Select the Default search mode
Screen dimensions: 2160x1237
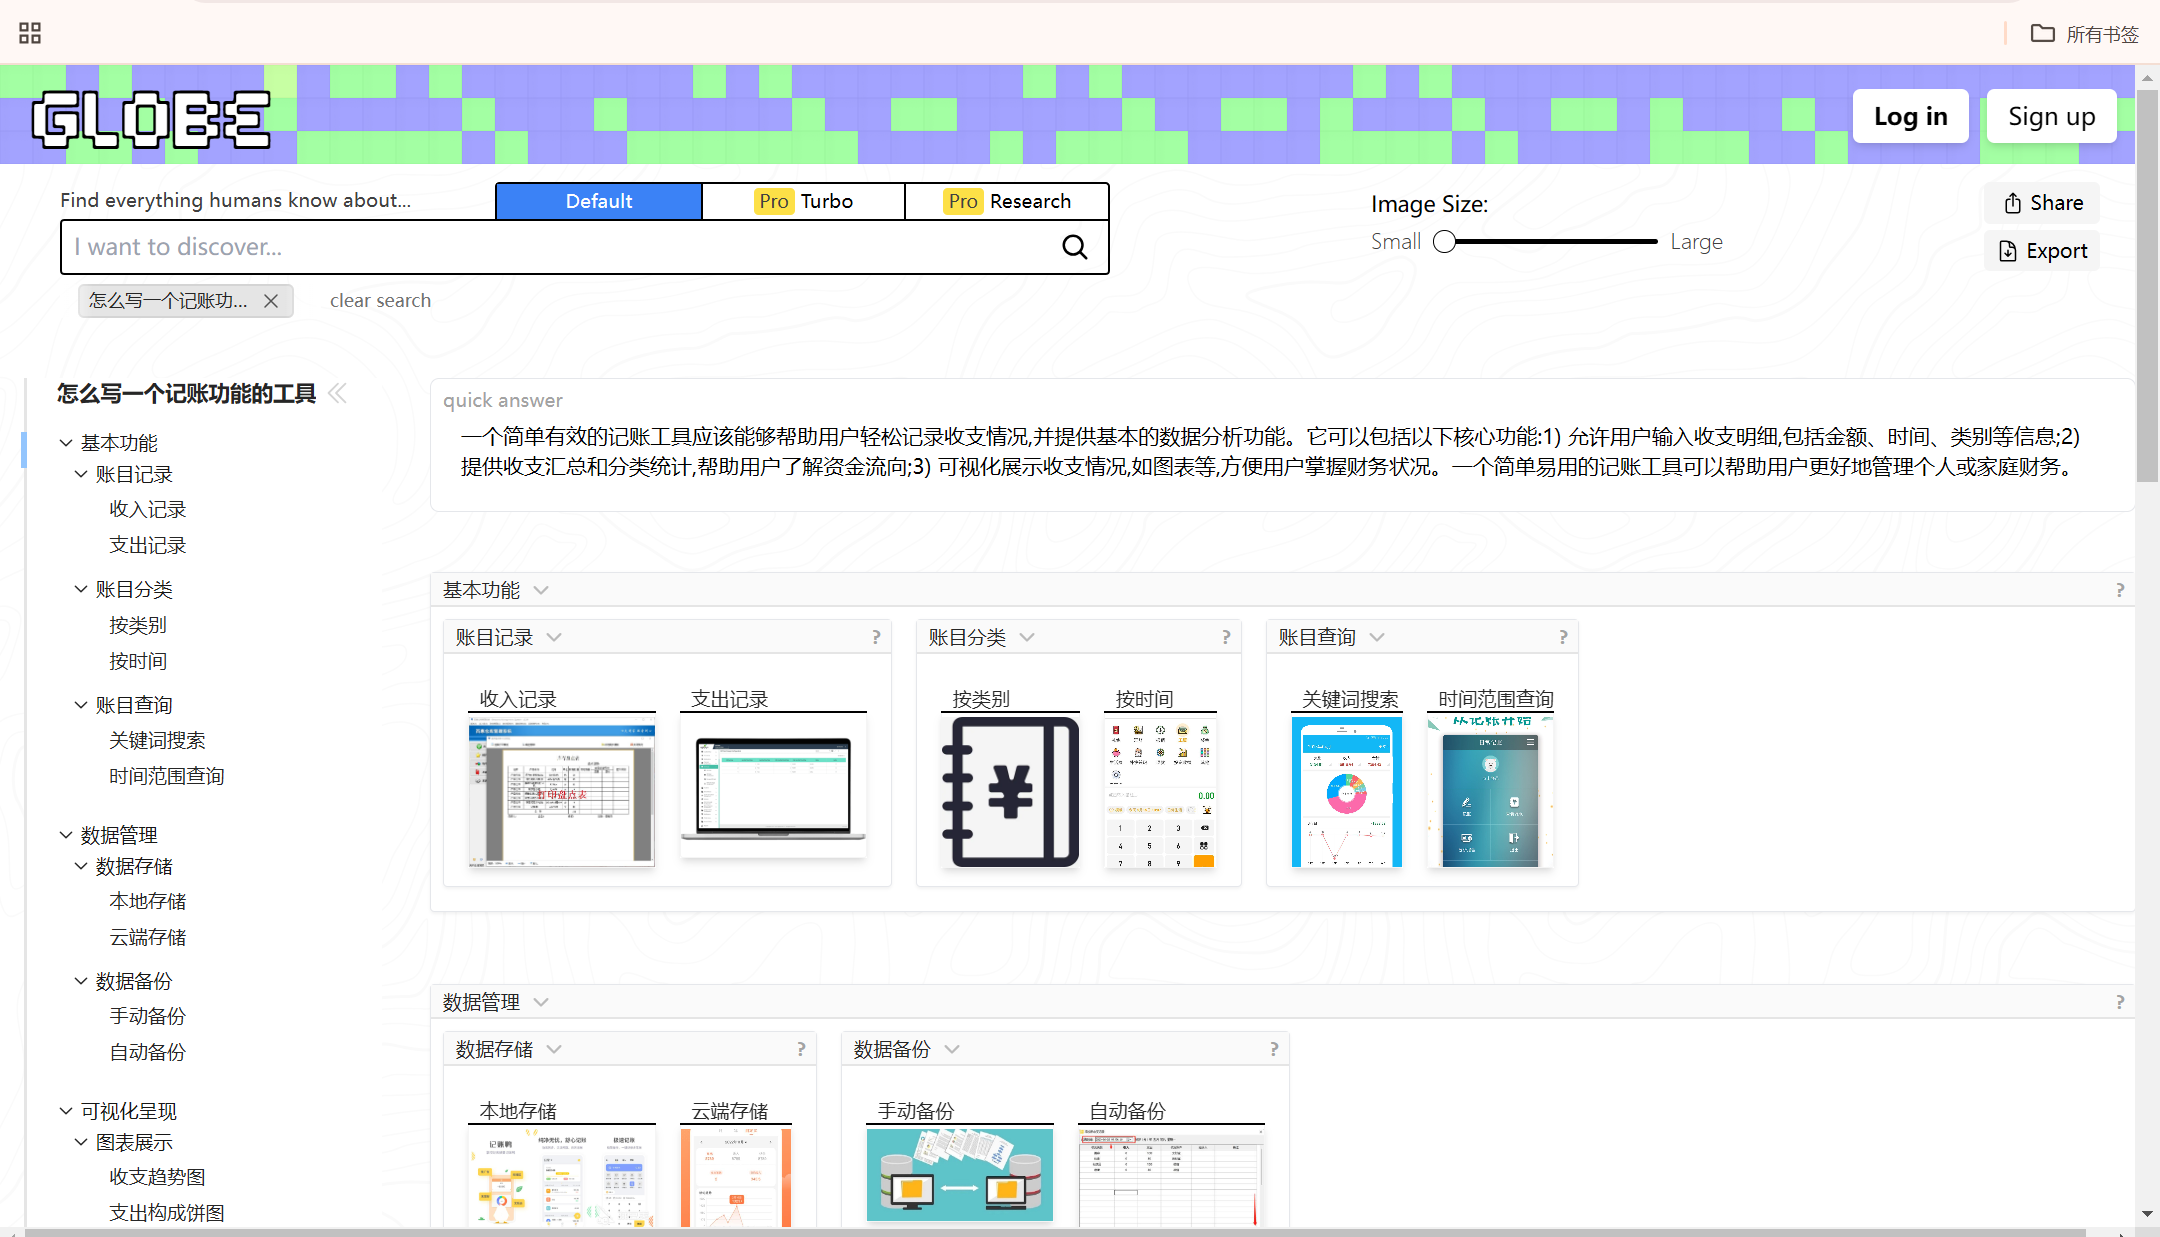598,201
